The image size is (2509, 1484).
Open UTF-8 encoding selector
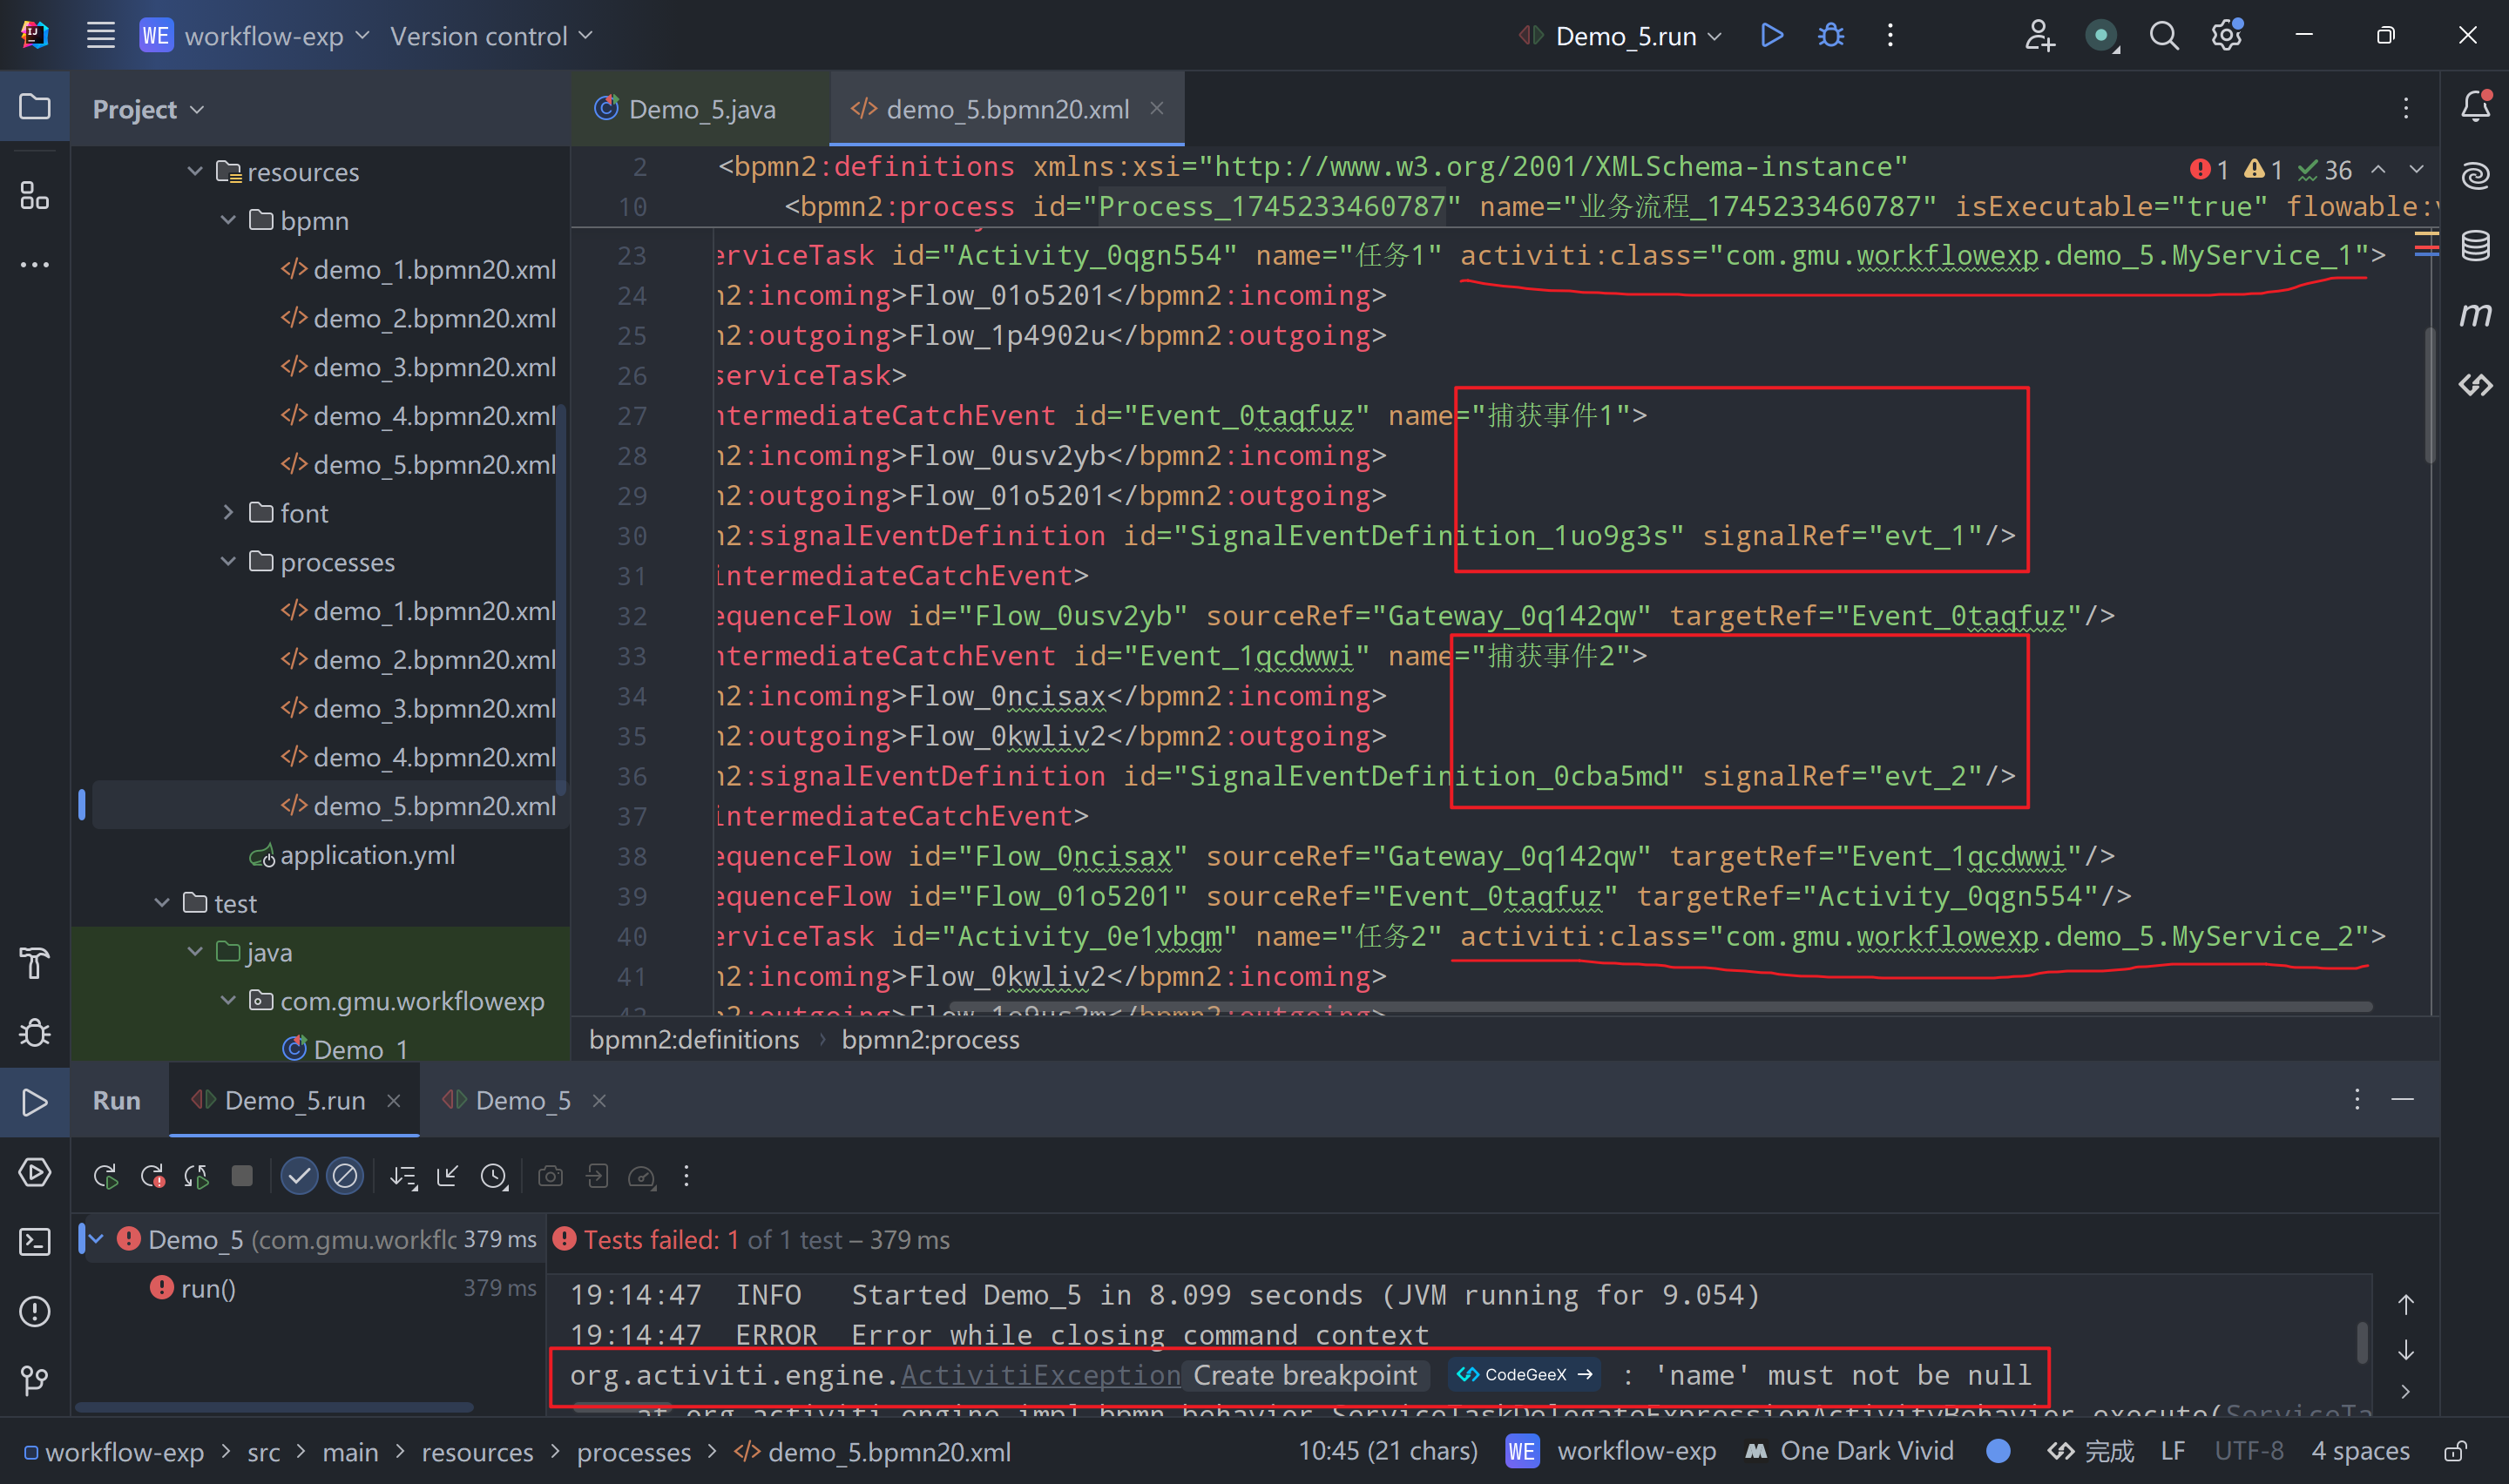coord(2249,1451)
